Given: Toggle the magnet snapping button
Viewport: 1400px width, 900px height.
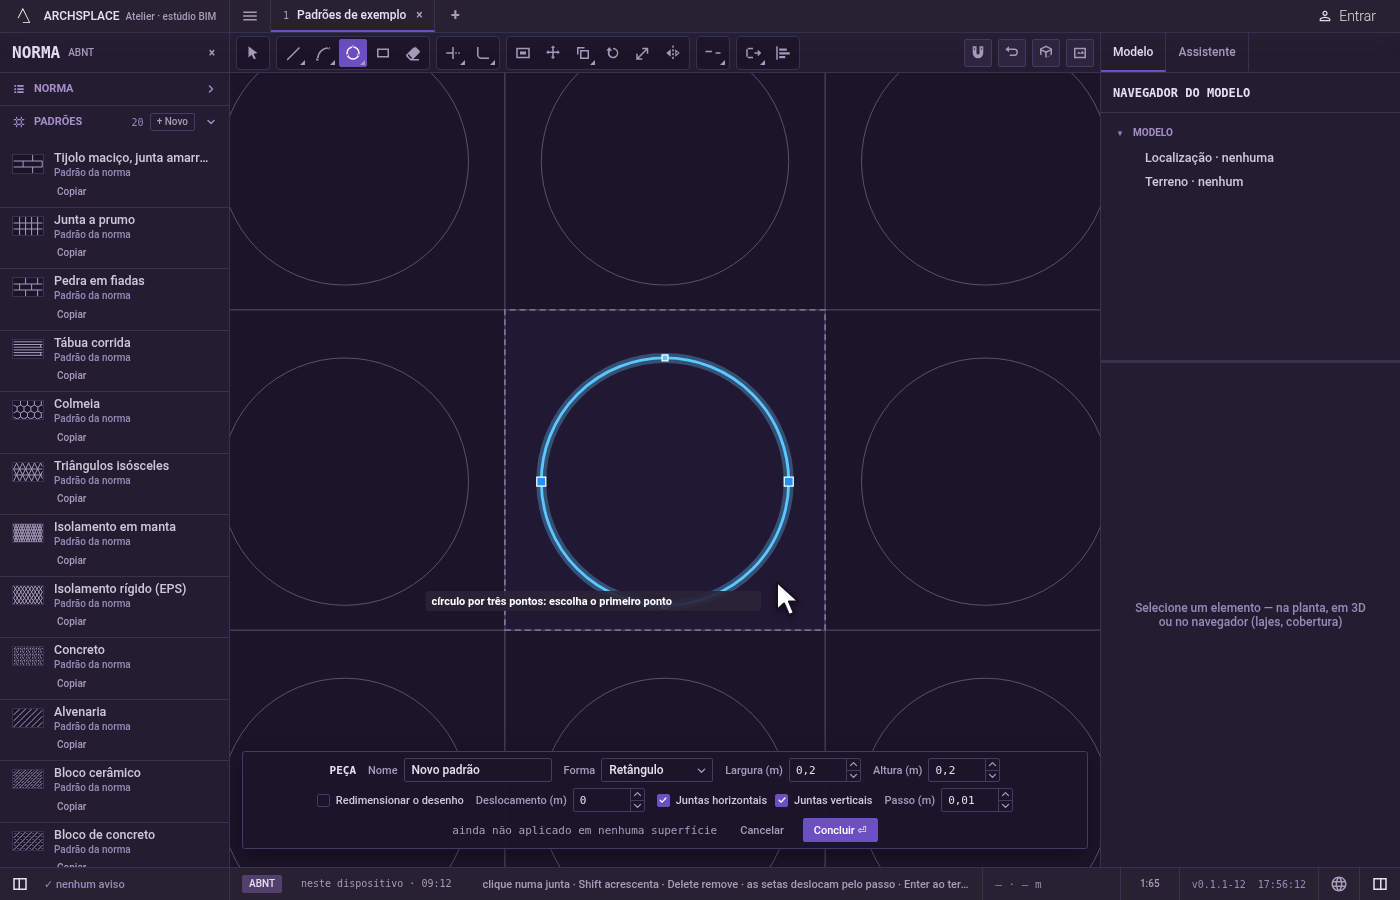Looking at the screenshot, I should [x=978, y=52].
